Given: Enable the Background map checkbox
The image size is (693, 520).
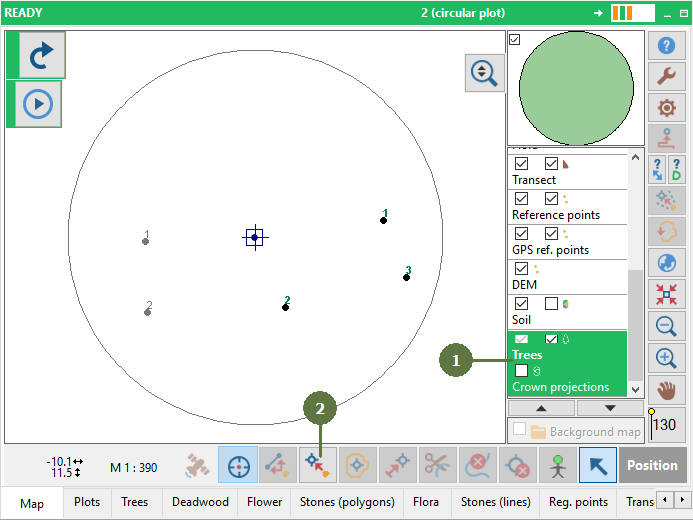Looking at the screenshot, I should [x=520, y=429].
